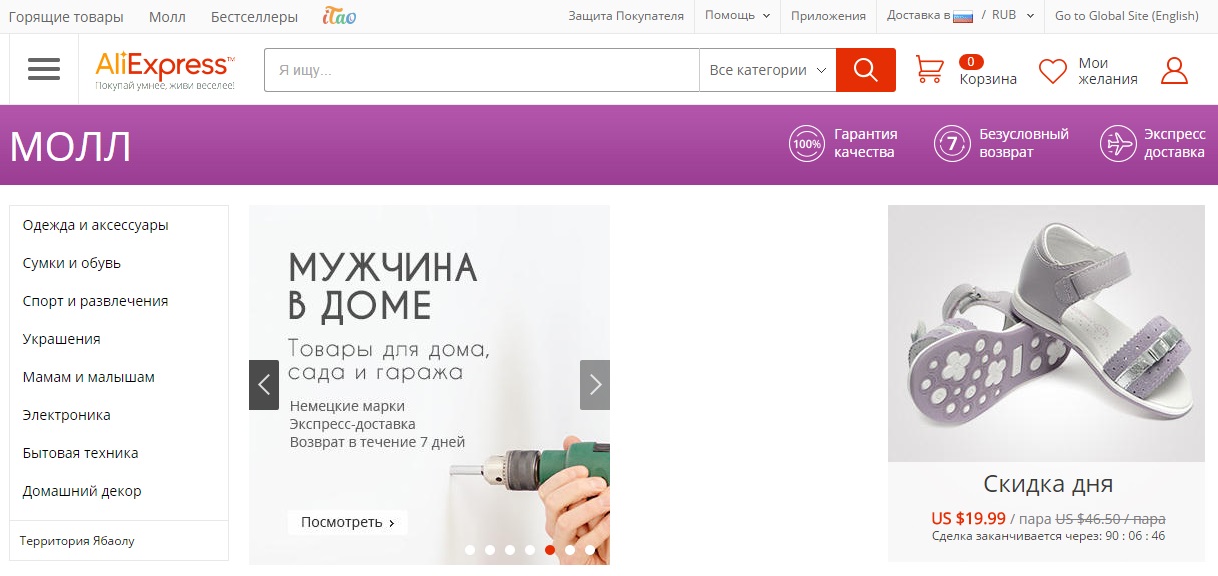Open the Все категории dropdown
The image size is (1218, 576).
pos(767,70)
